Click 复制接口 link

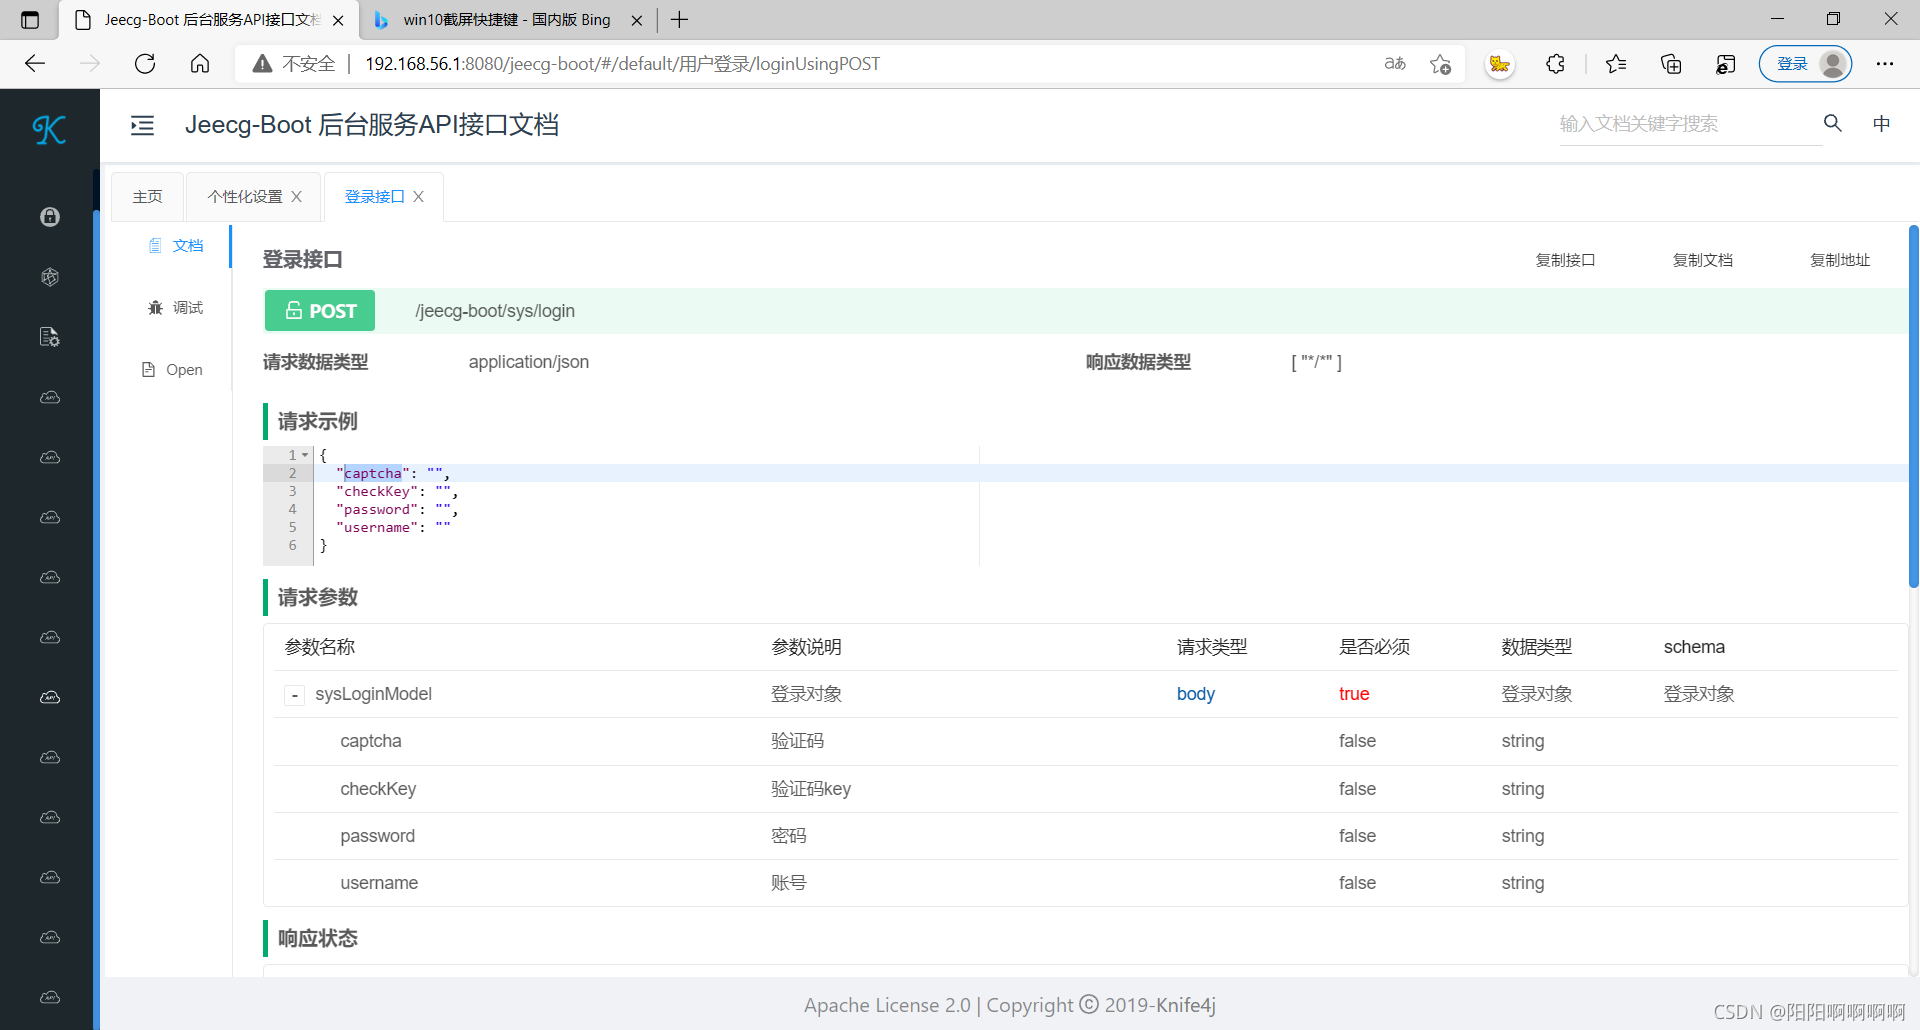tap(1565, 260)
